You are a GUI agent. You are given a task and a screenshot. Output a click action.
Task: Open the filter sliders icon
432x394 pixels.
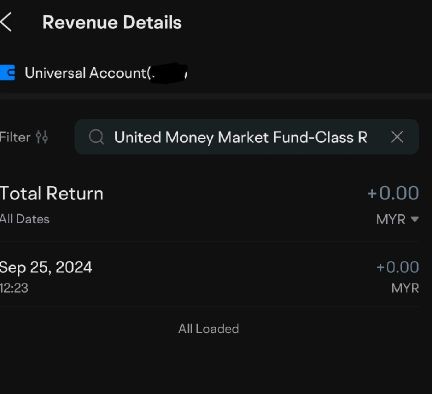tap(42, 137)
